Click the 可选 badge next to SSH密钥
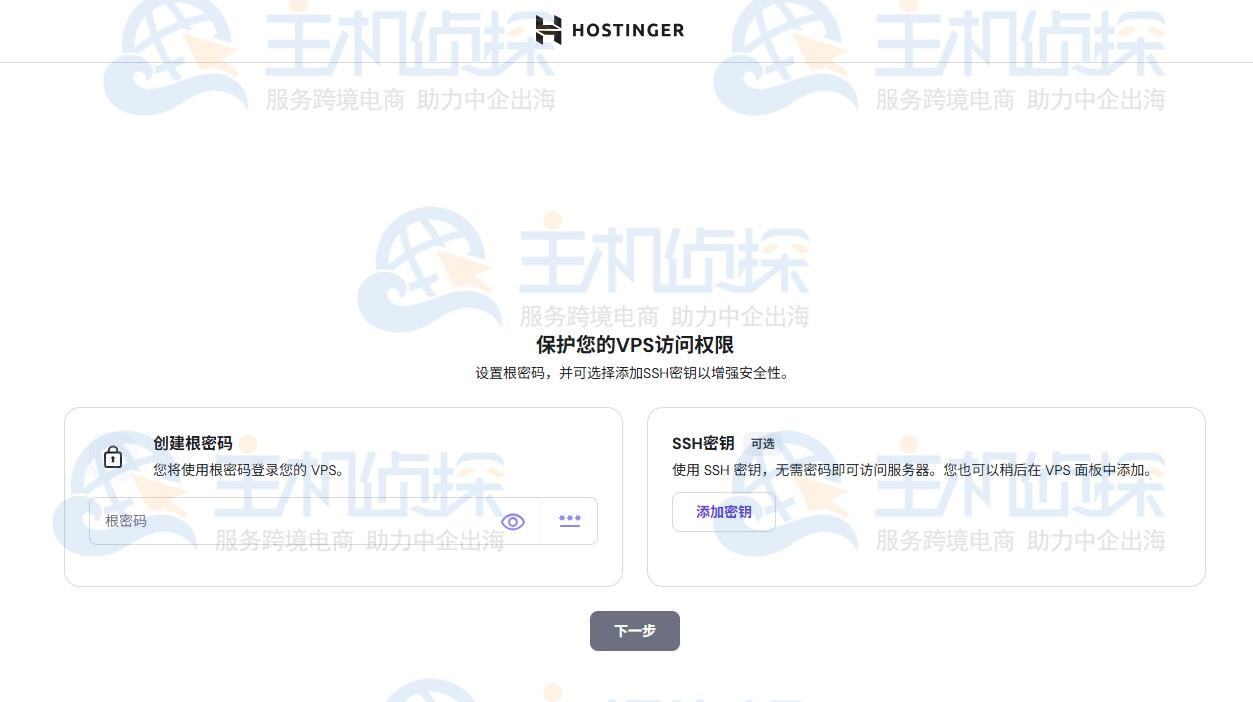Viewport: 1253px width, 702px height. [762, 444]
